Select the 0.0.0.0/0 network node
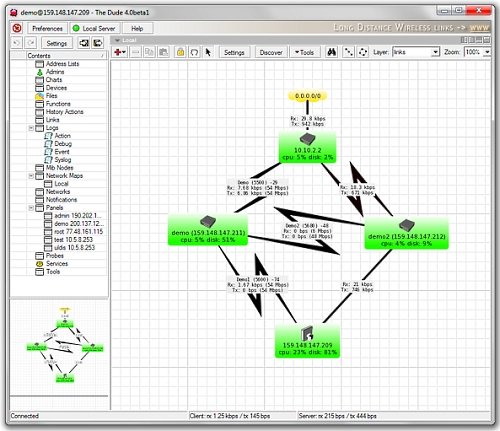500x431 pixels. coord(307,96)
